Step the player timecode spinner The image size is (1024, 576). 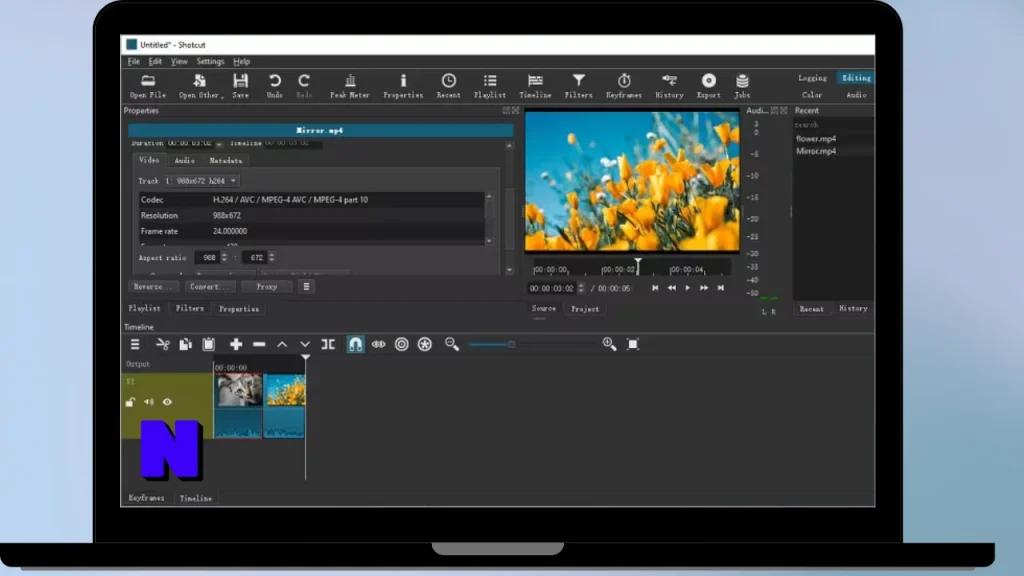581,288
